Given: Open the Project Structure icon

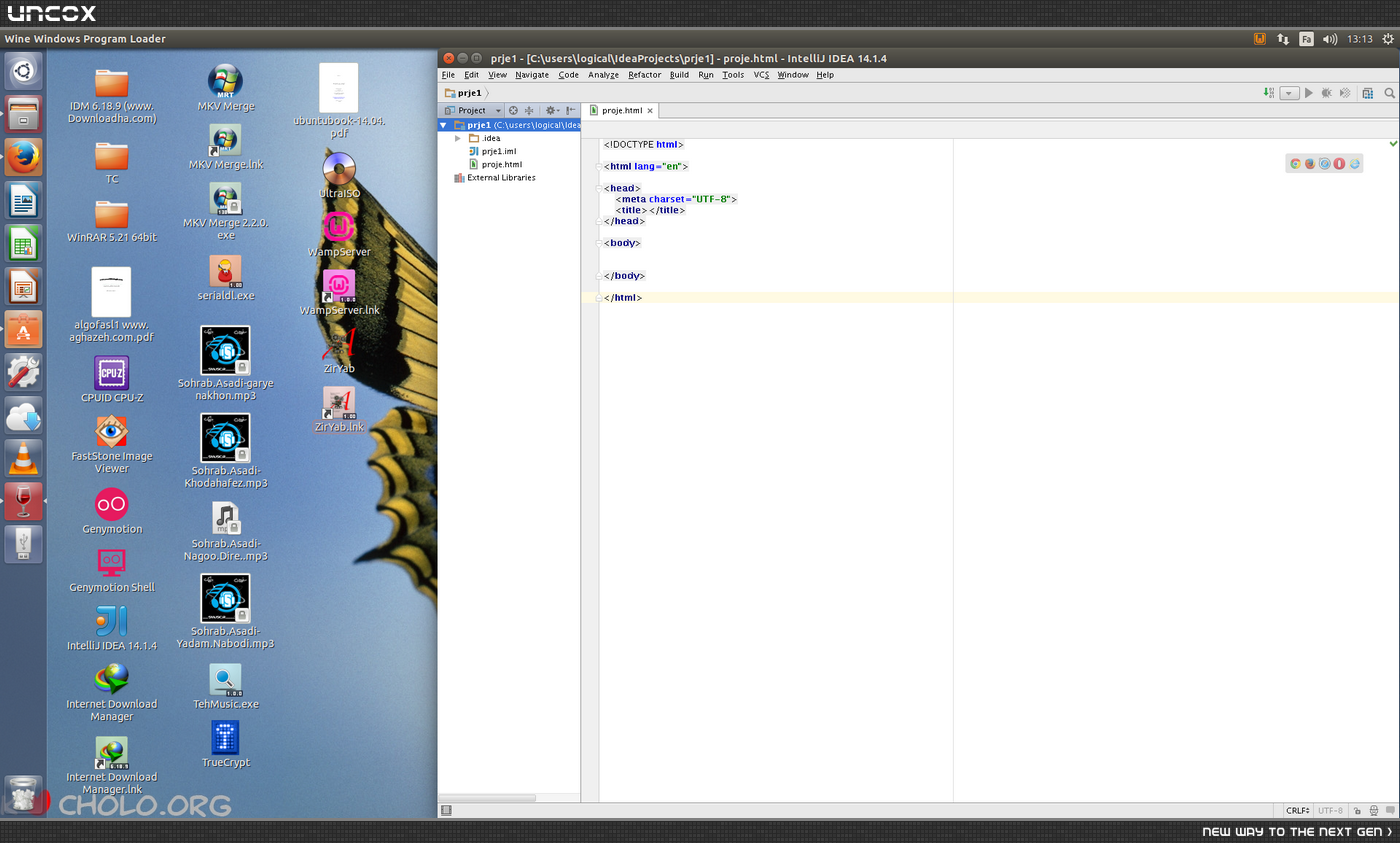Looking at the screenshot, I should pyautogui.click(x=1368, y=93).
